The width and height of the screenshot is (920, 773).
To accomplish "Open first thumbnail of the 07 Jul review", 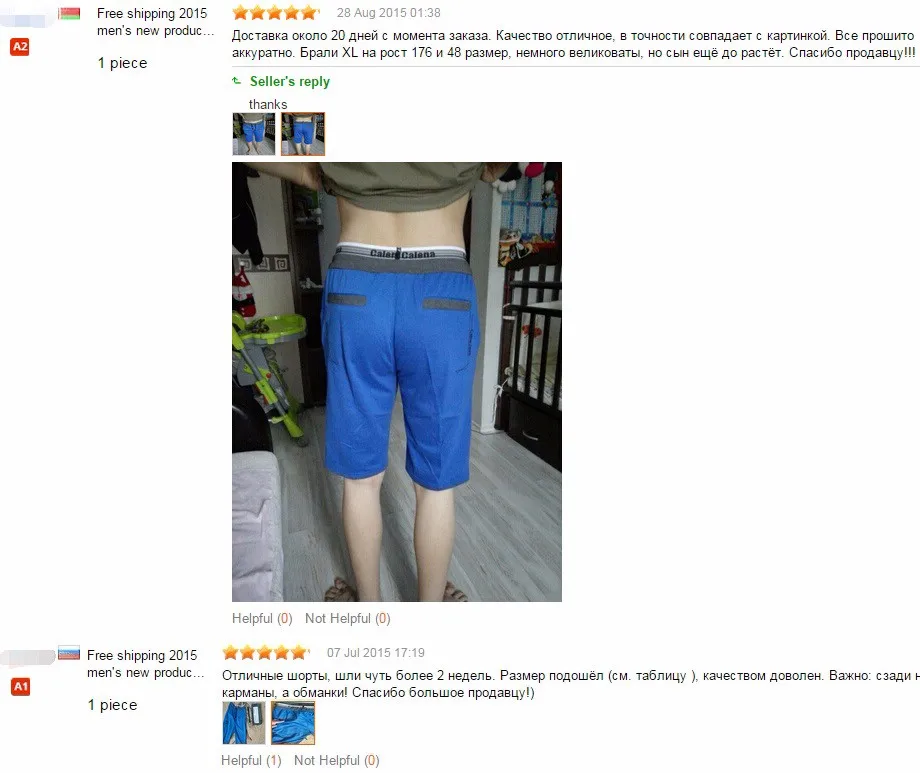I will click(243, 723).
